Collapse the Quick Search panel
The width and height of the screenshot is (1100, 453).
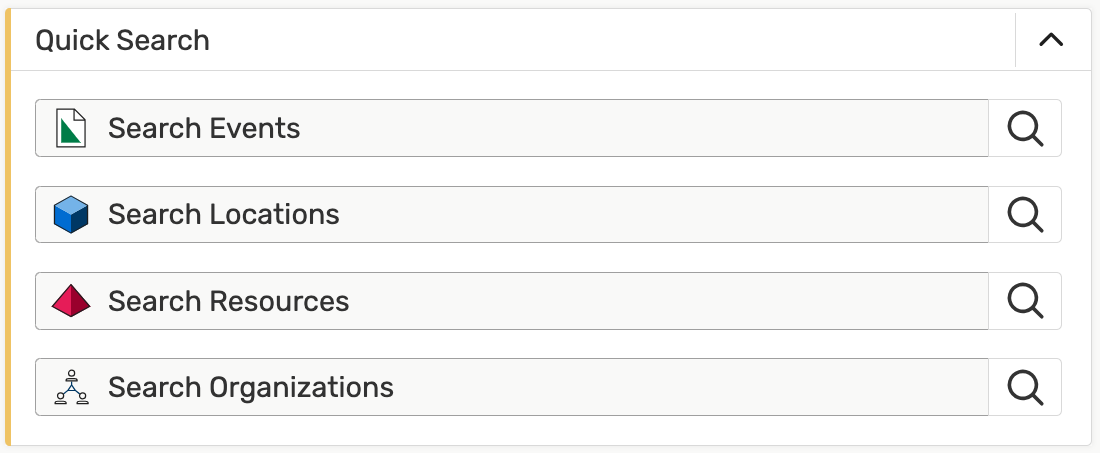pos(1051,41)
